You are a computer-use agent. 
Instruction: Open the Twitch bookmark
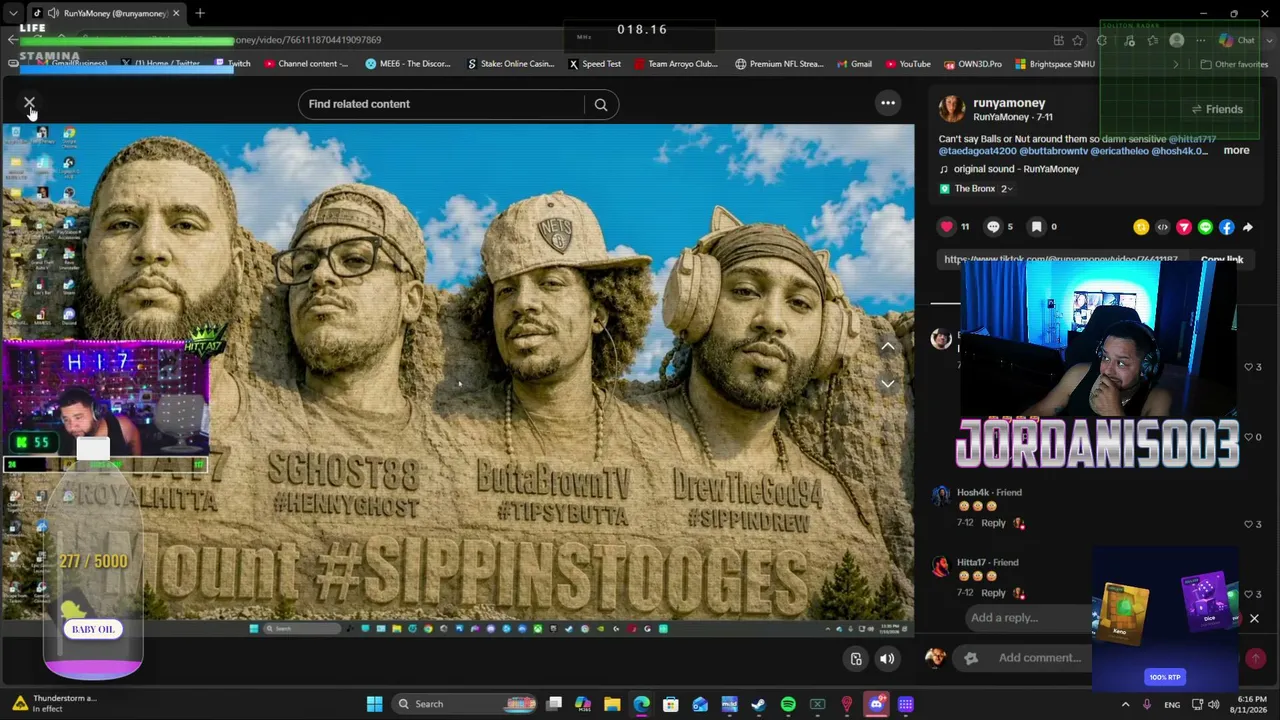(232, 64)
